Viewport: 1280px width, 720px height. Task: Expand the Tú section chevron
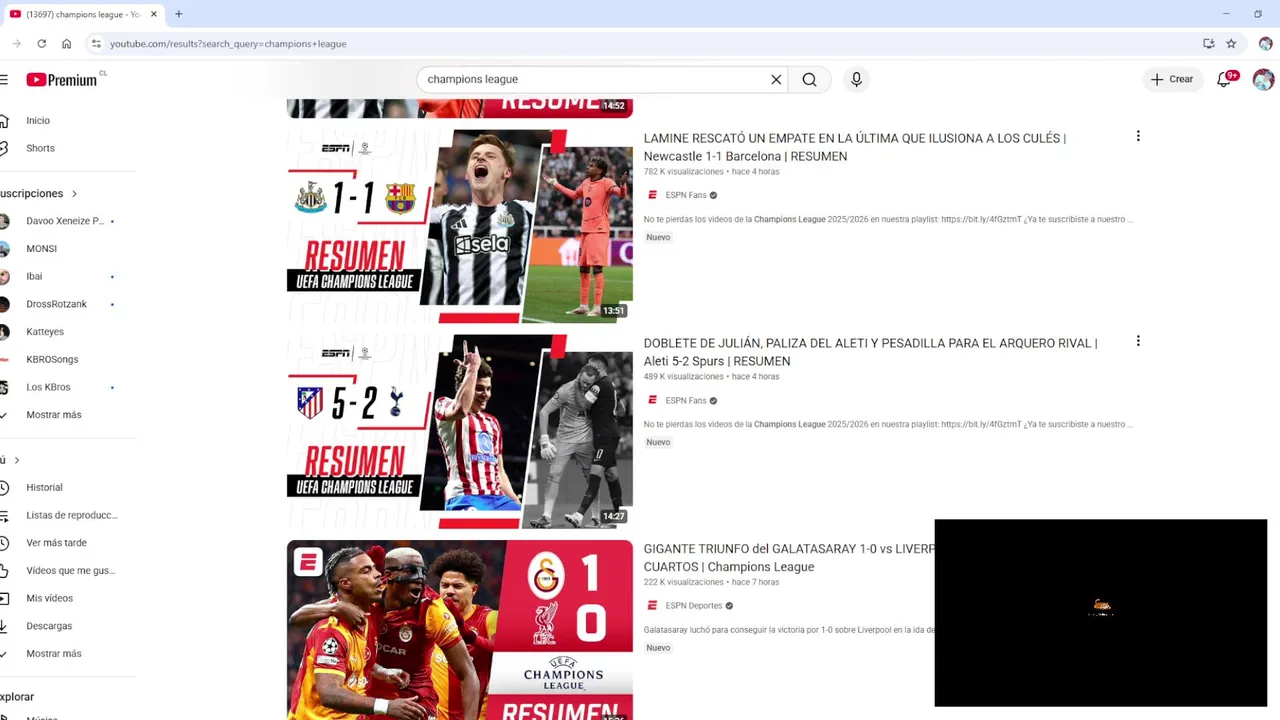(16, 460)
